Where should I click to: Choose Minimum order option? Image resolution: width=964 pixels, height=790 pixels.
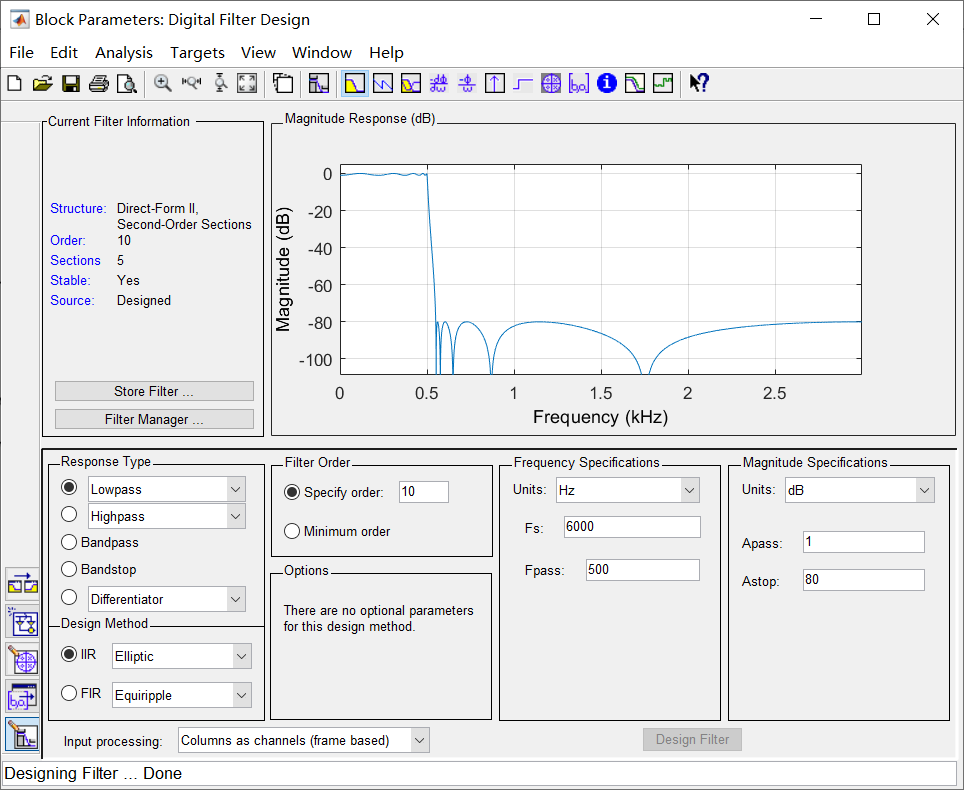[291, 531]
